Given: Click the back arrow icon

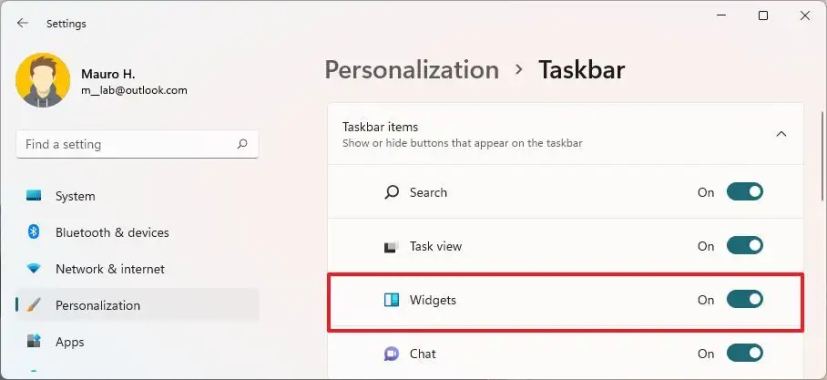Looking at the screenshot, I should (x=22, y=23).
